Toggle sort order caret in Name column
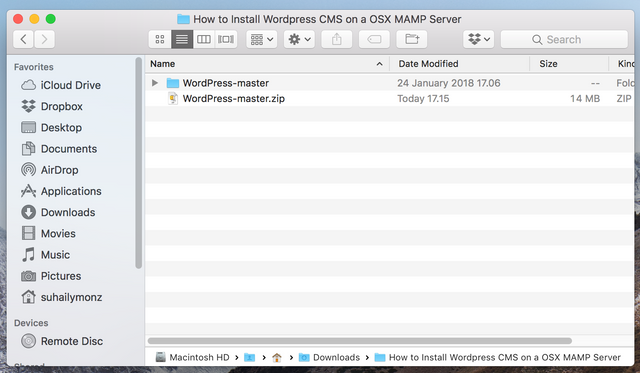640x373 pixels. (x=380, y=64)
